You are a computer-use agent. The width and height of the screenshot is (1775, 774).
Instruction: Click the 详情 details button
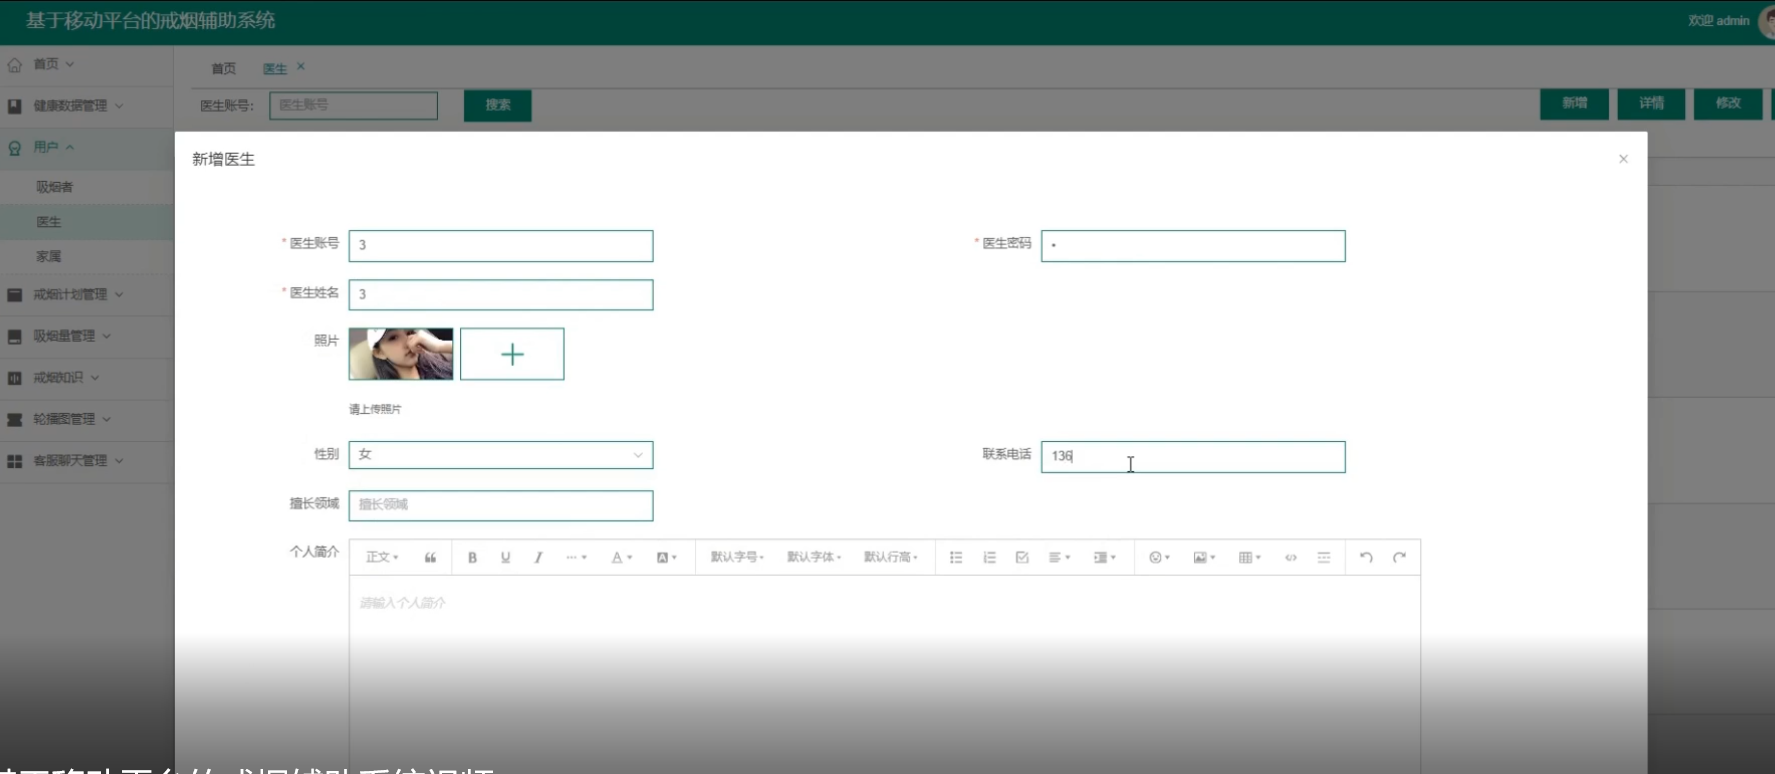pos(1651,103)
